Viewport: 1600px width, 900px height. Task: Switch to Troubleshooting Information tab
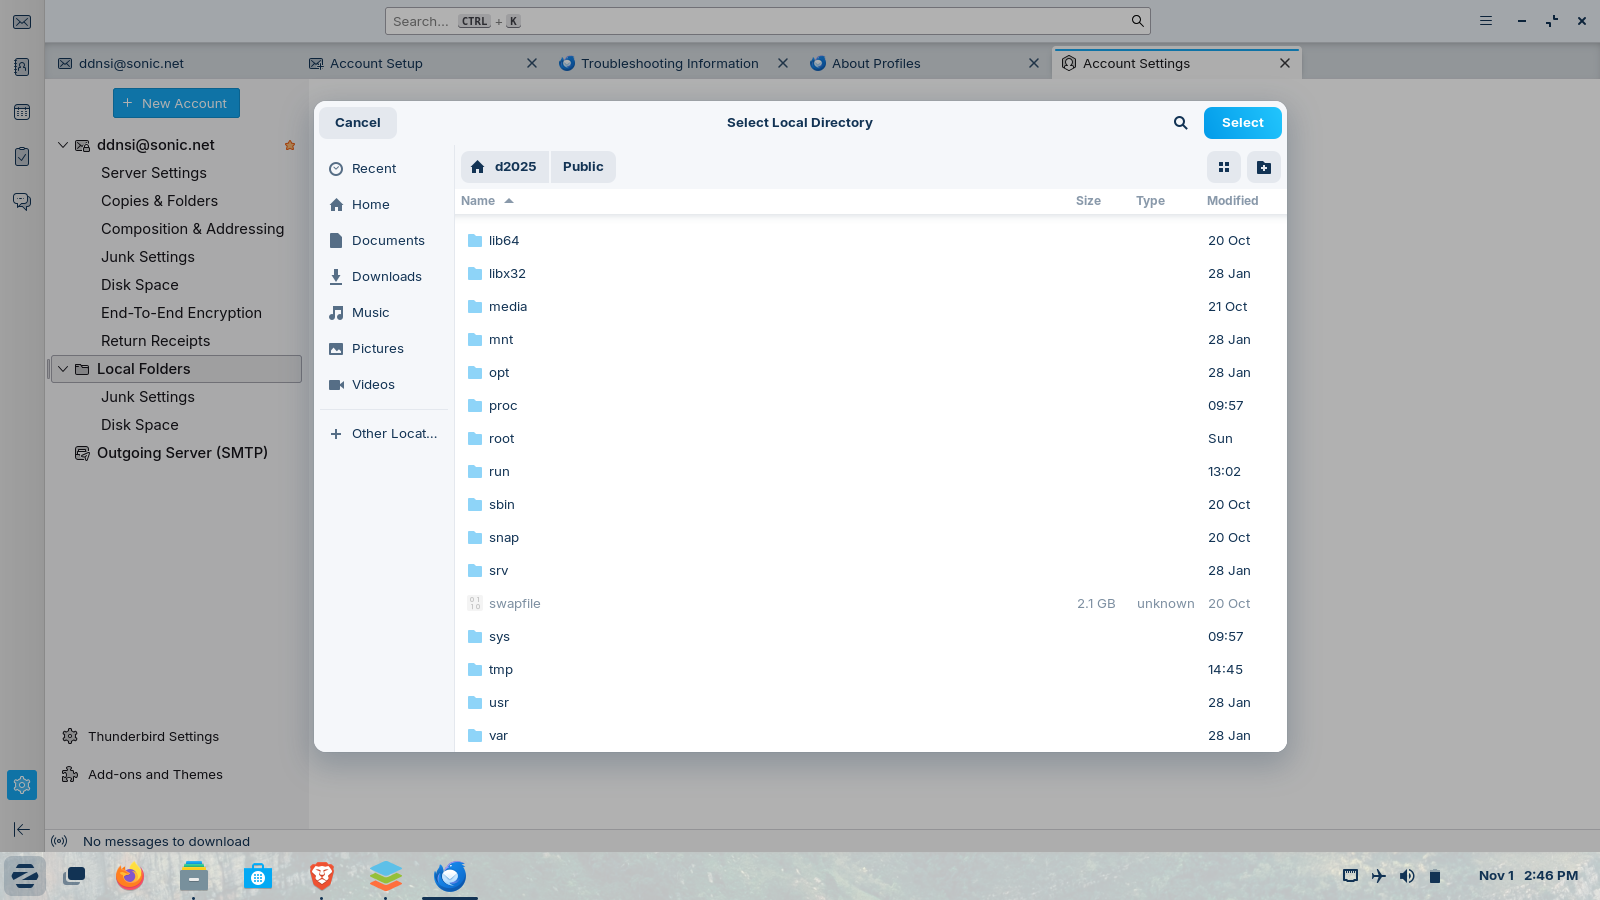[x=669, y=63]
